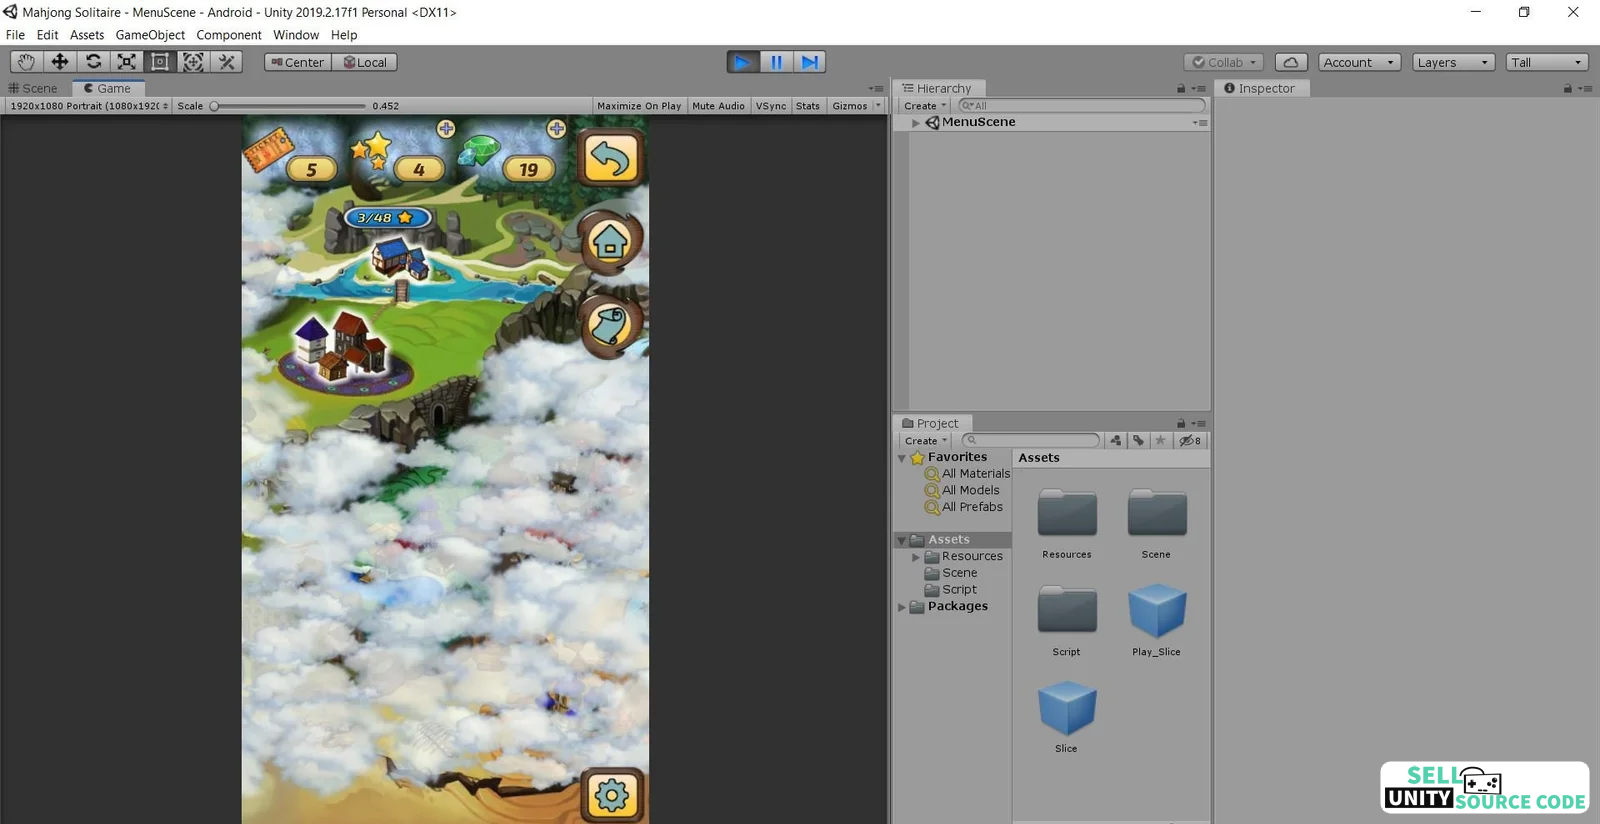
Task: Switch to the Game tab
Action: [108, 88]
